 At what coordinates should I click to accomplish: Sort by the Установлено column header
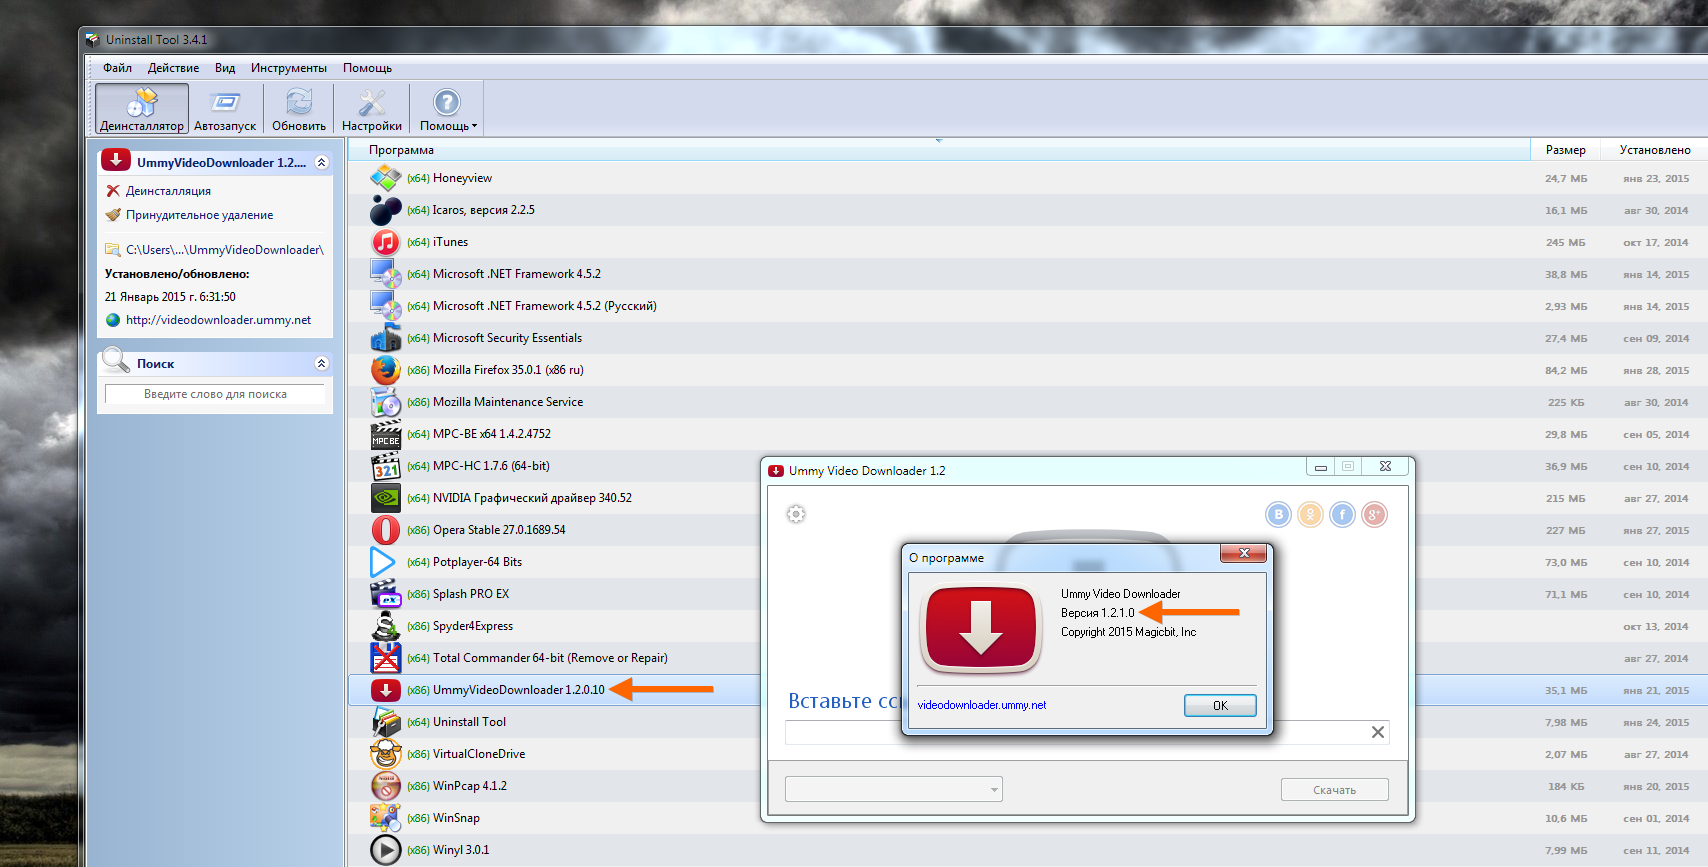click(1654, 150)
